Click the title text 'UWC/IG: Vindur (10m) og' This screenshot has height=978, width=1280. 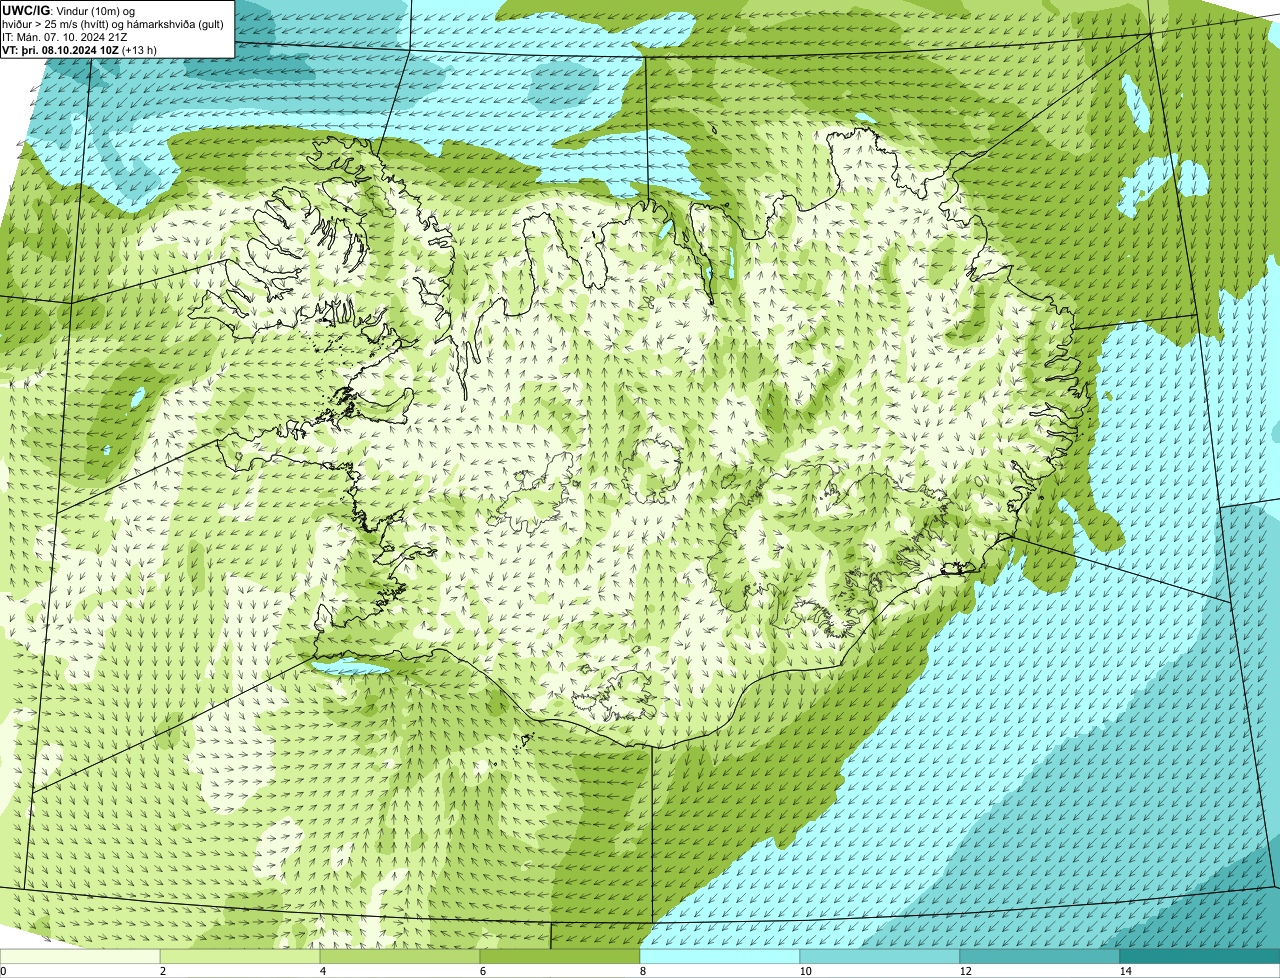click(68, 10)
